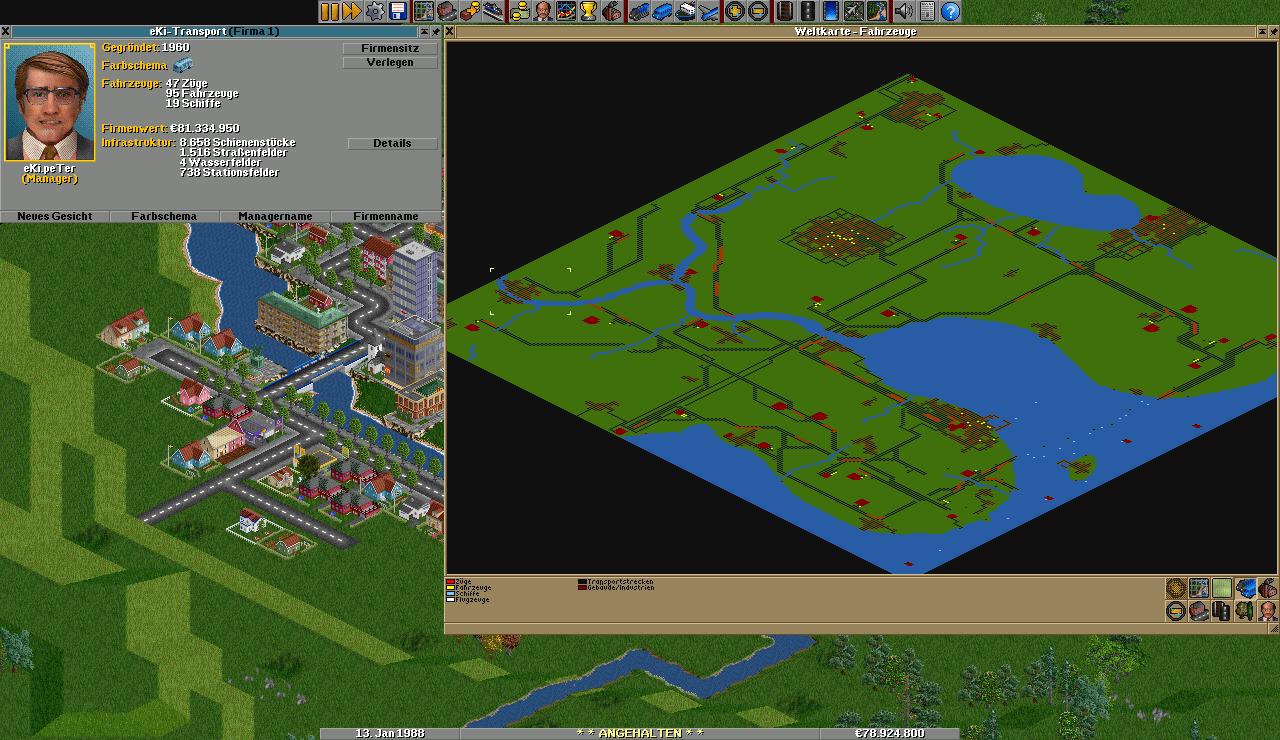Screen dimensions: 1280x740
Task: Click the red Züge legend swatch
Action: 450,581
